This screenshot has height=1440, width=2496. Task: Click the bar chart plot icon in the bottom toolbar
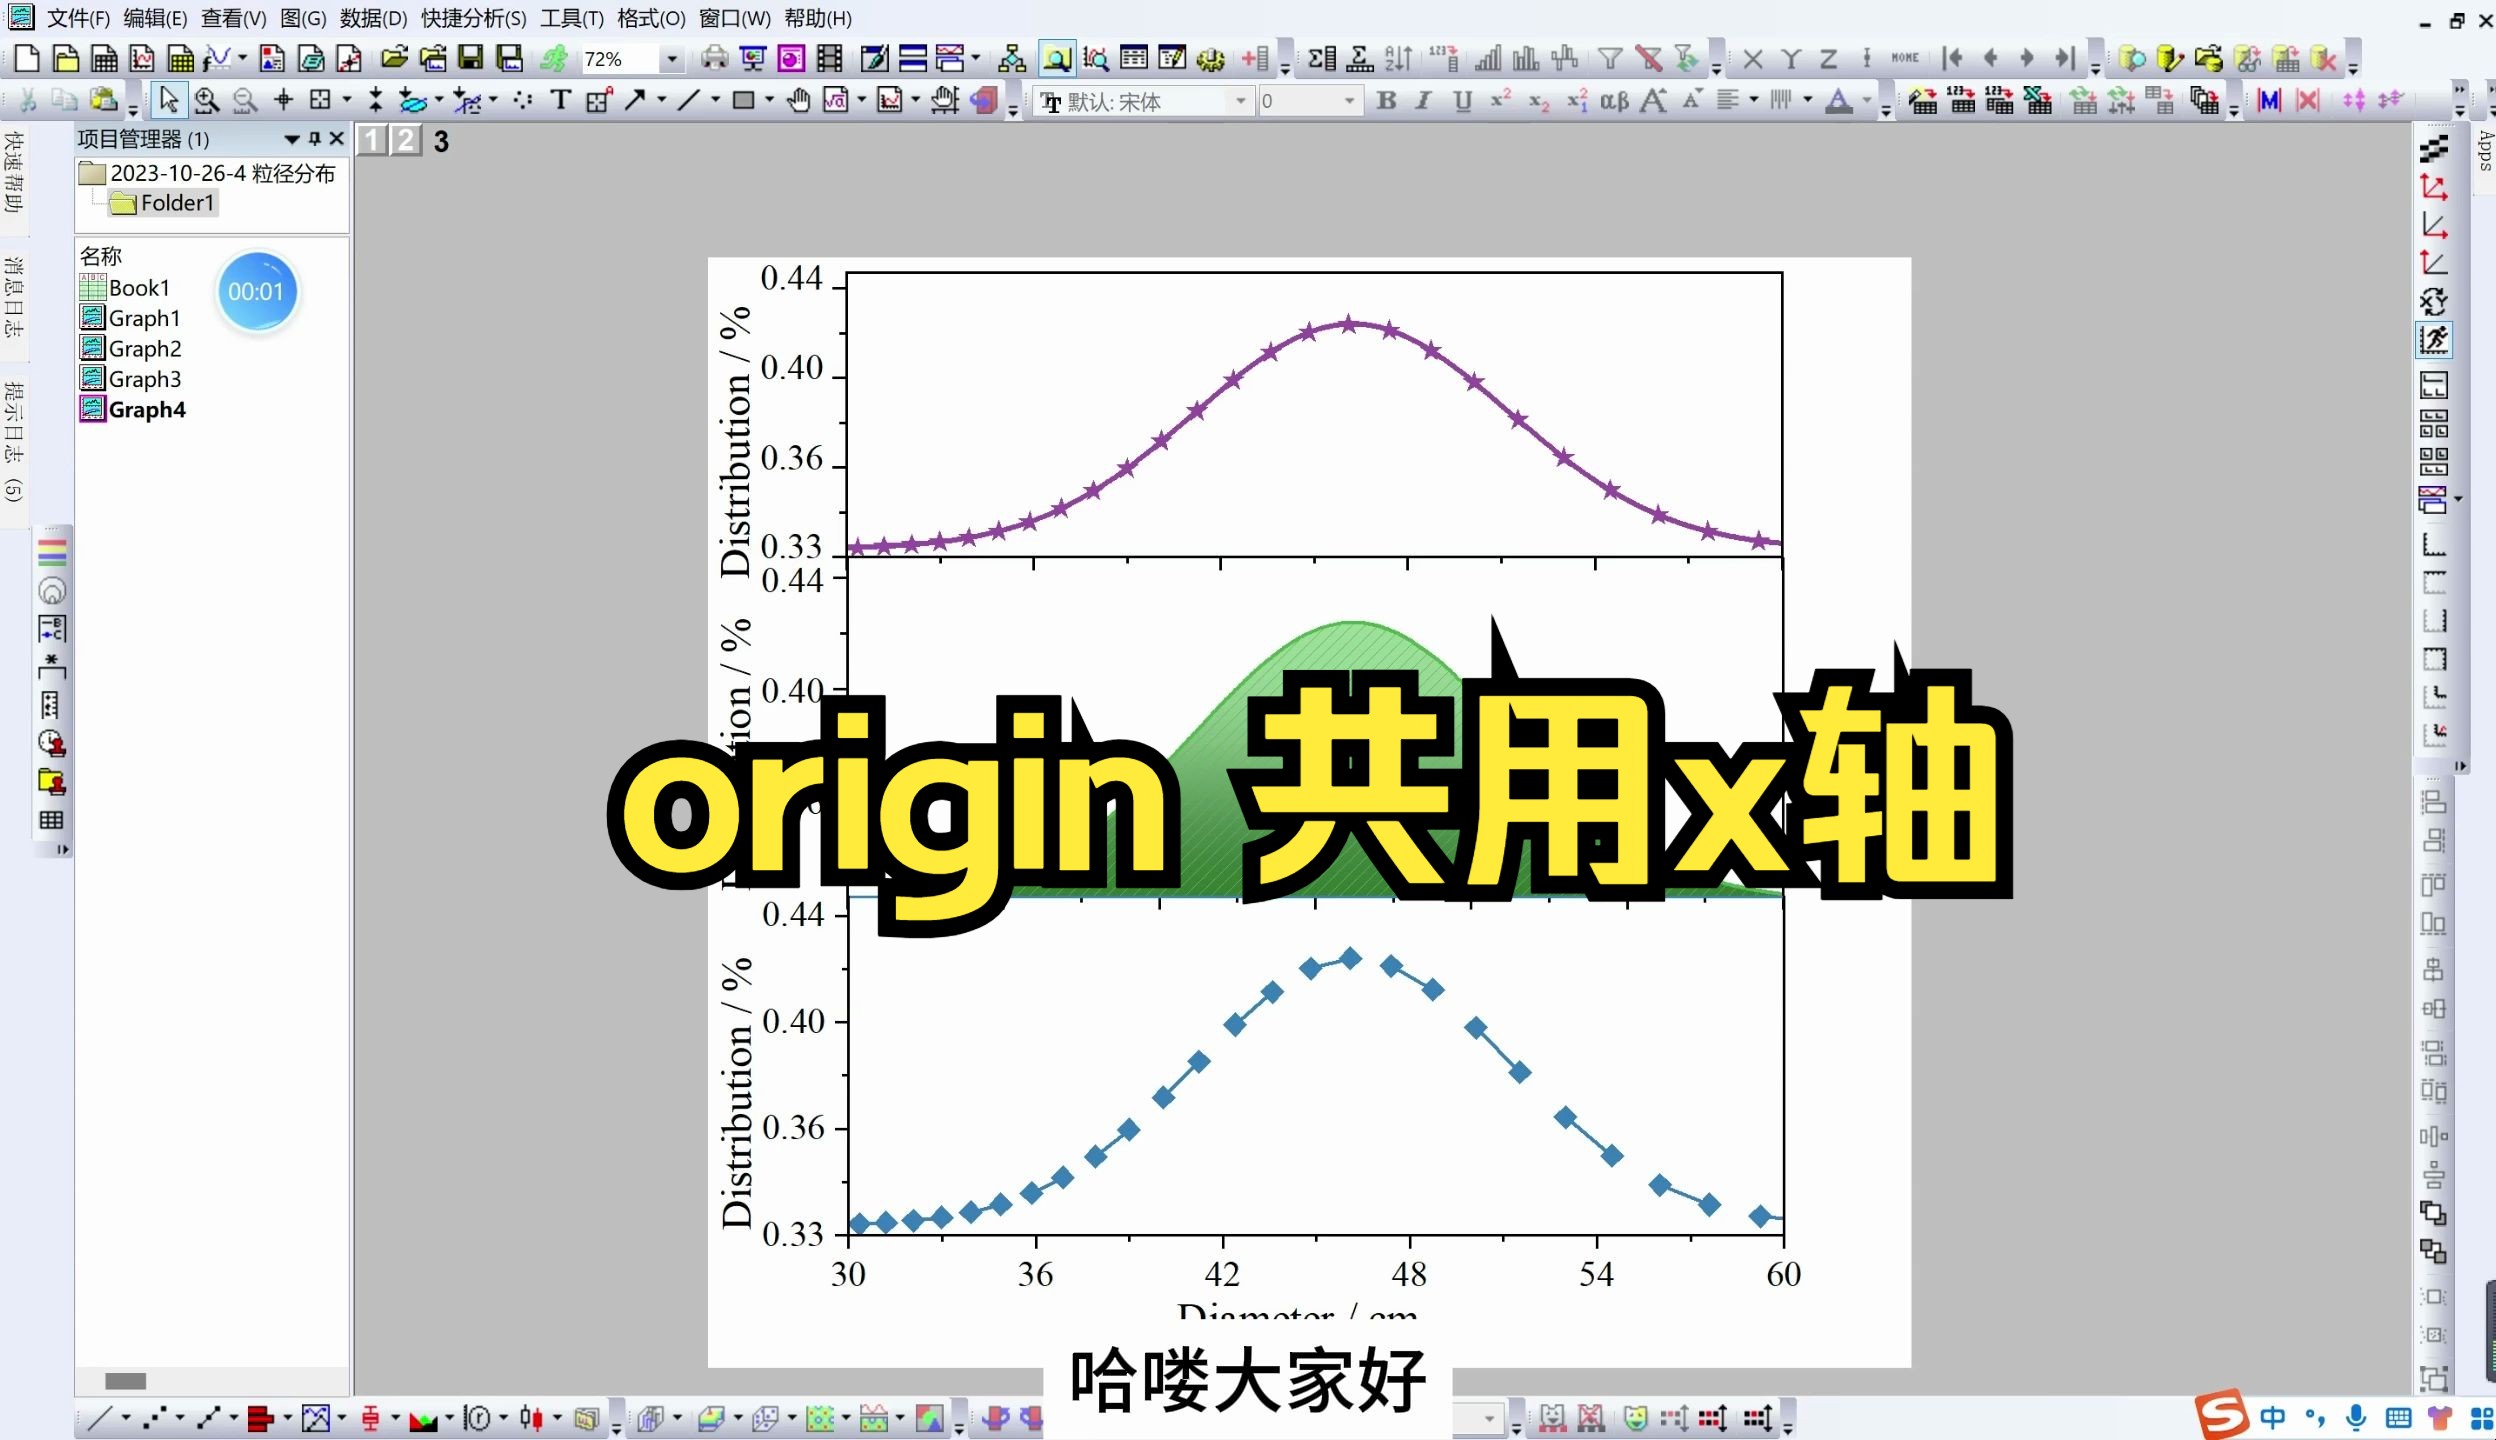point(261,1418)
